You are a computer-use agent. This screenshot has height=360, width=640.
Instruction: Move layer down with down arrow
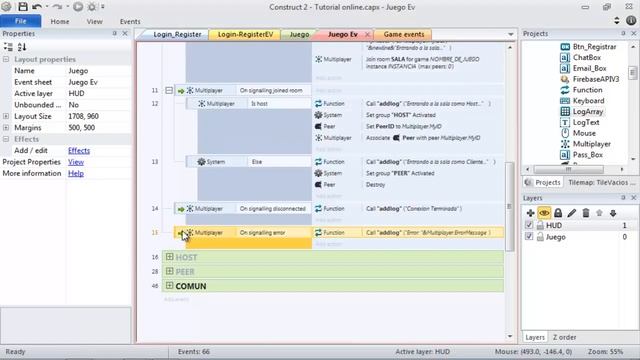pos(613,213)
